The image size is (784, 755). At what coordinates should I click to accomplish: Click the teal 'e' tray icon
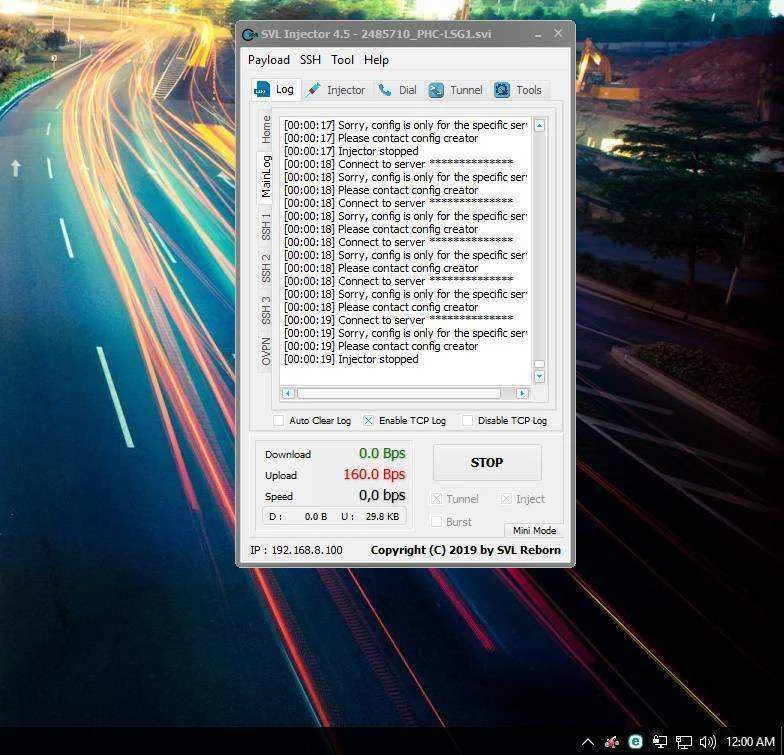point(636,742)
